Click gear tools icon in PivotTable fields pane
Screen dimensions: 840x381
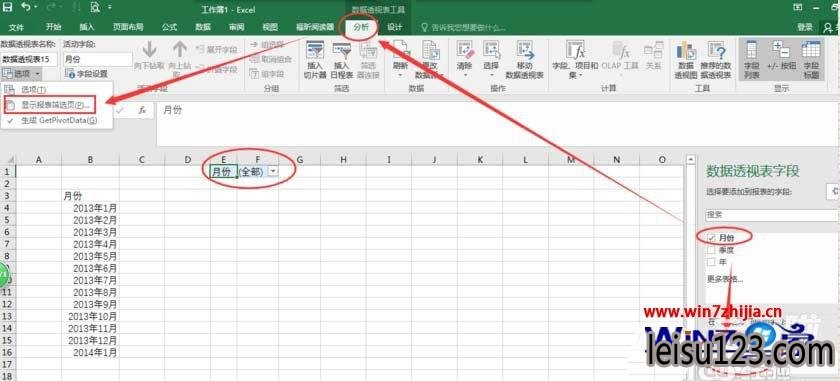click(835, 191)
